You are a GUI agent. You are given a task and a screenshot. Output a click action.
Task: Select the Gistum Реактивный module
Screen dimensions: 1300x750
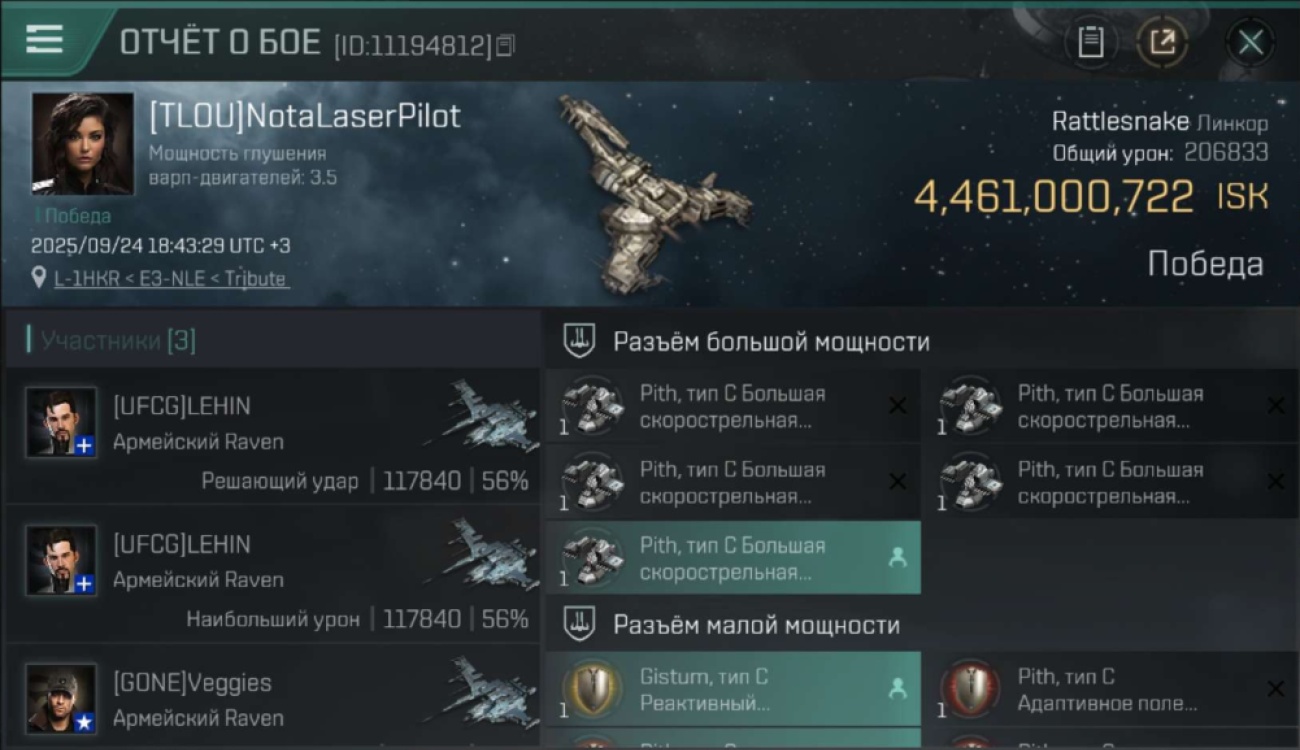click(732, 690)
